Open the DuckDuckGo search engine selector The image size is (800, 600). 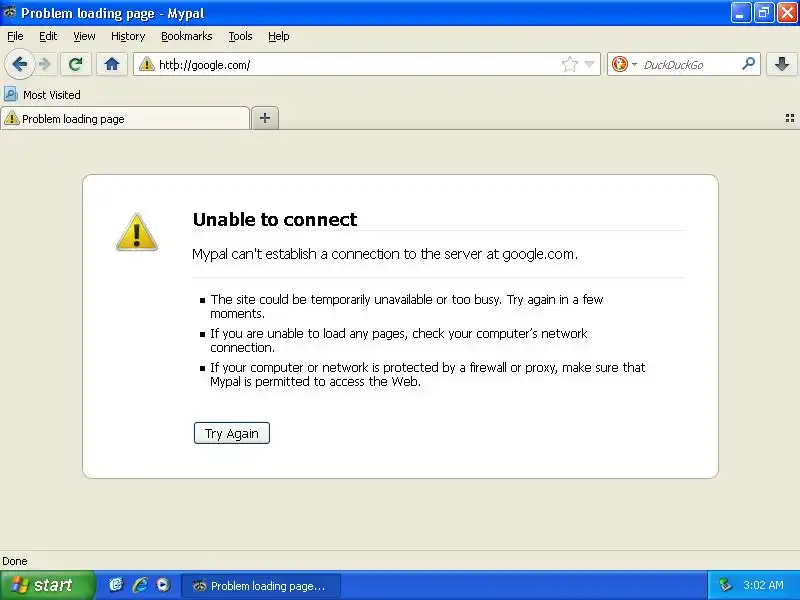tap(624, 64)
